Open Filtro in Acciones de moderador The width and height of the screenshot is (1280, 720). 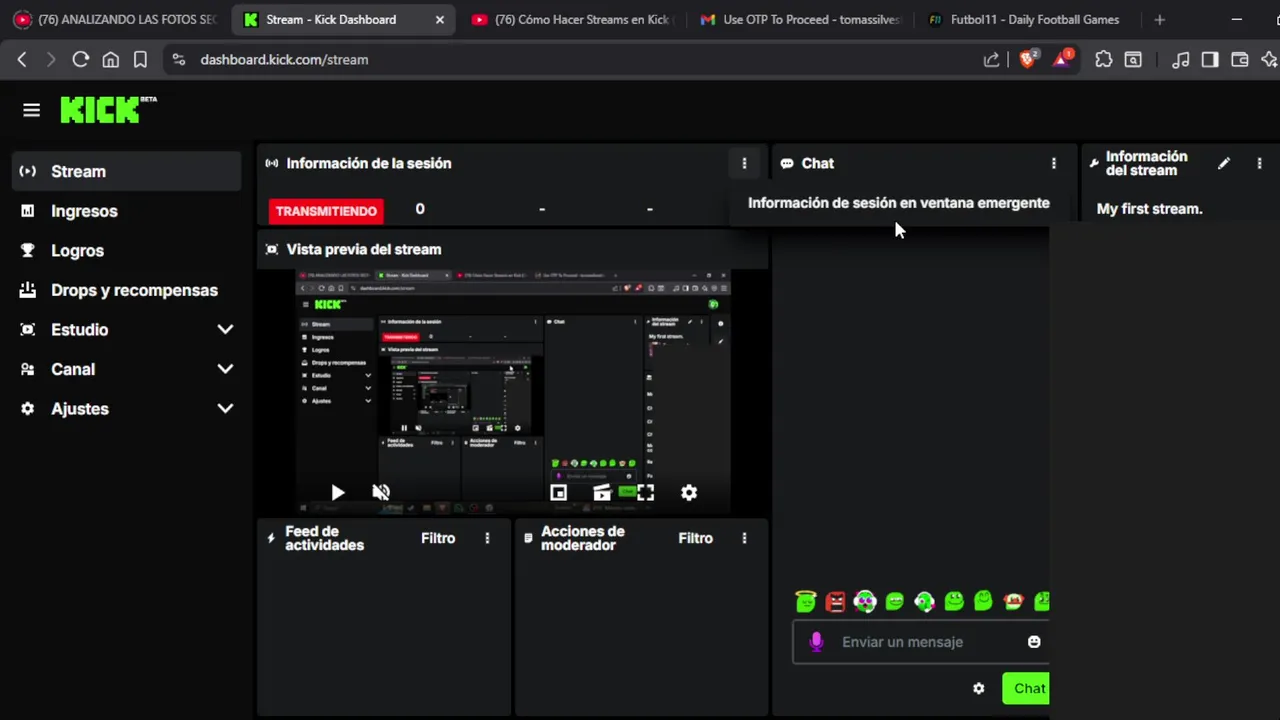click(695, 538)
